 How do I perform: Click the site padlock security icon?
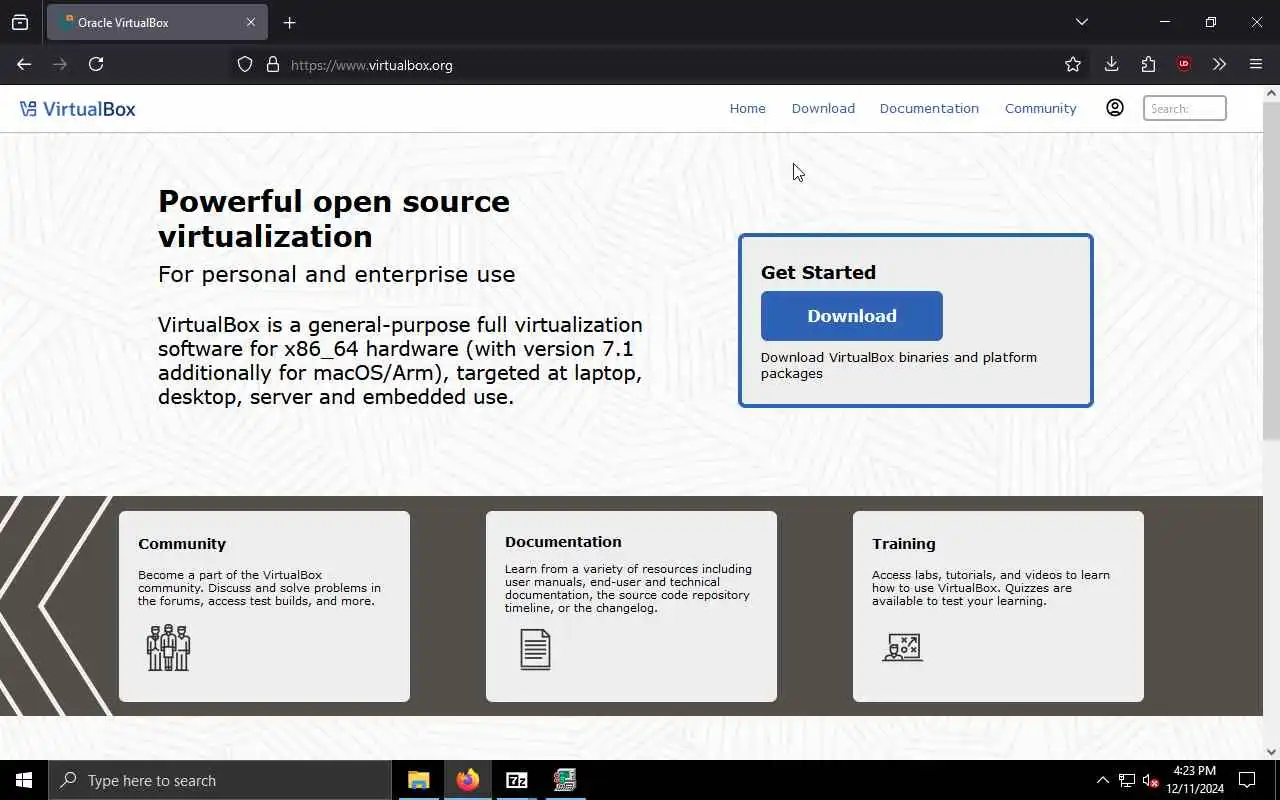tap(272, 65)
